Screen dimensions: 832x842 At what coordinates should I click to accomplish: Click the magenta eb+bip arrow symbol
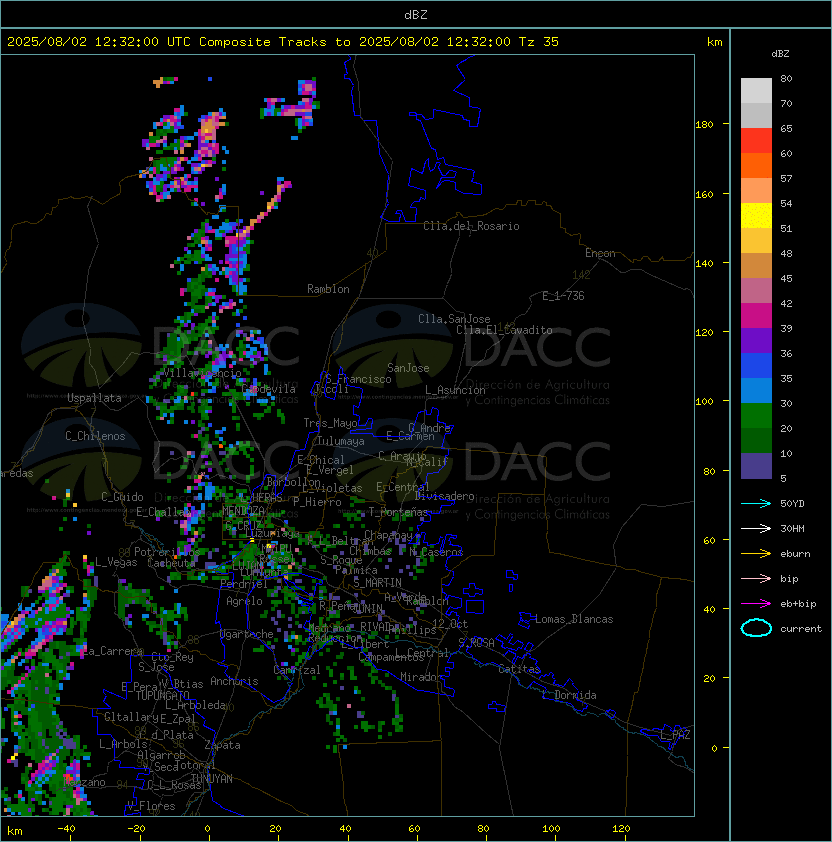click(756, 604)
